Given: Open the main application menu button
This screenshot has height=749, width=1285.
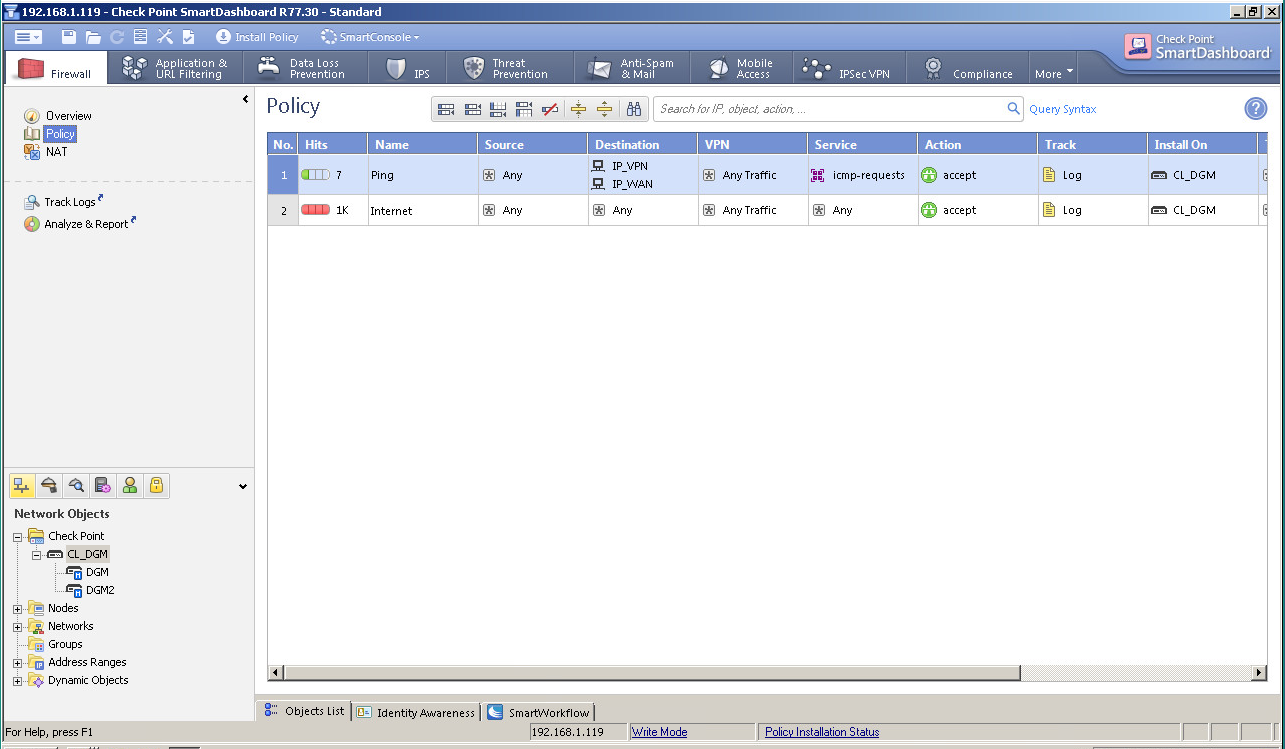Looking at the screenshot, I should 28,37.
